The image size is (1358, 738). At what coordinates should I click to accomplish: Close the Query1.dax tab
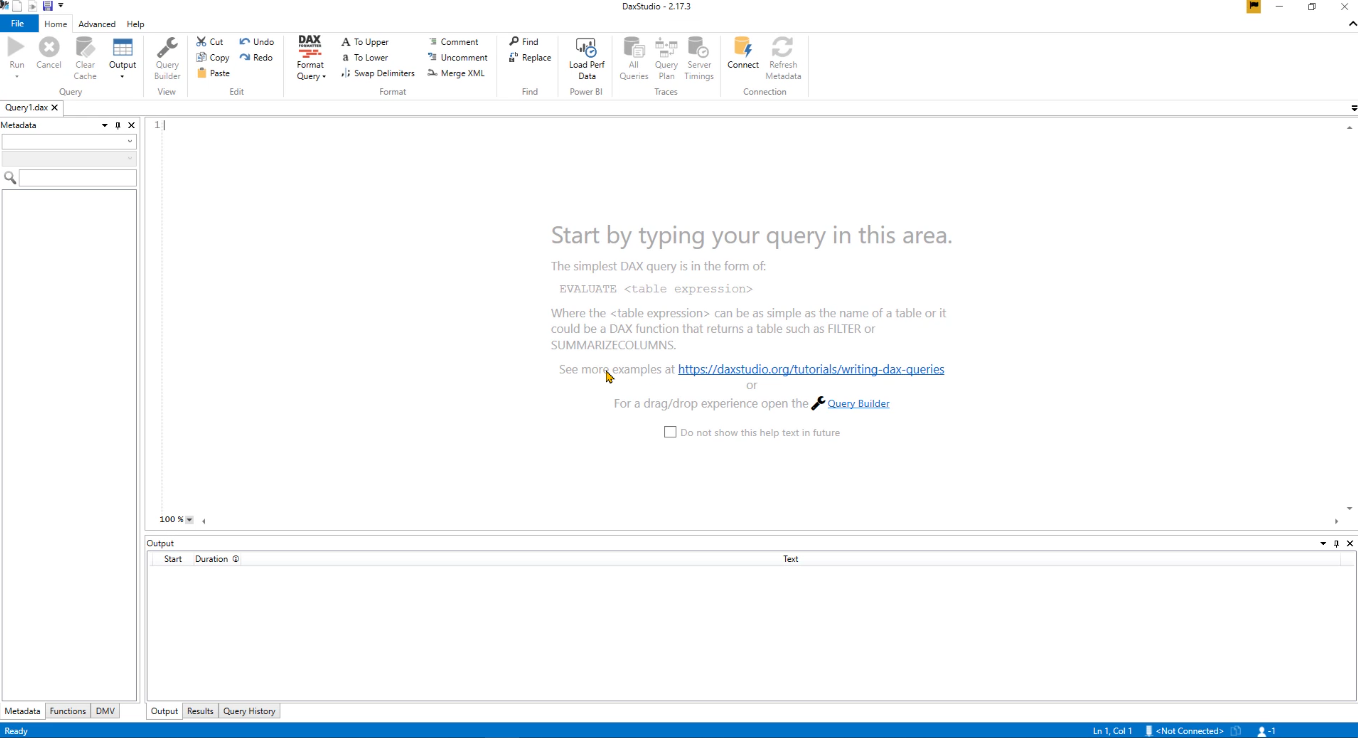[55, 107]
